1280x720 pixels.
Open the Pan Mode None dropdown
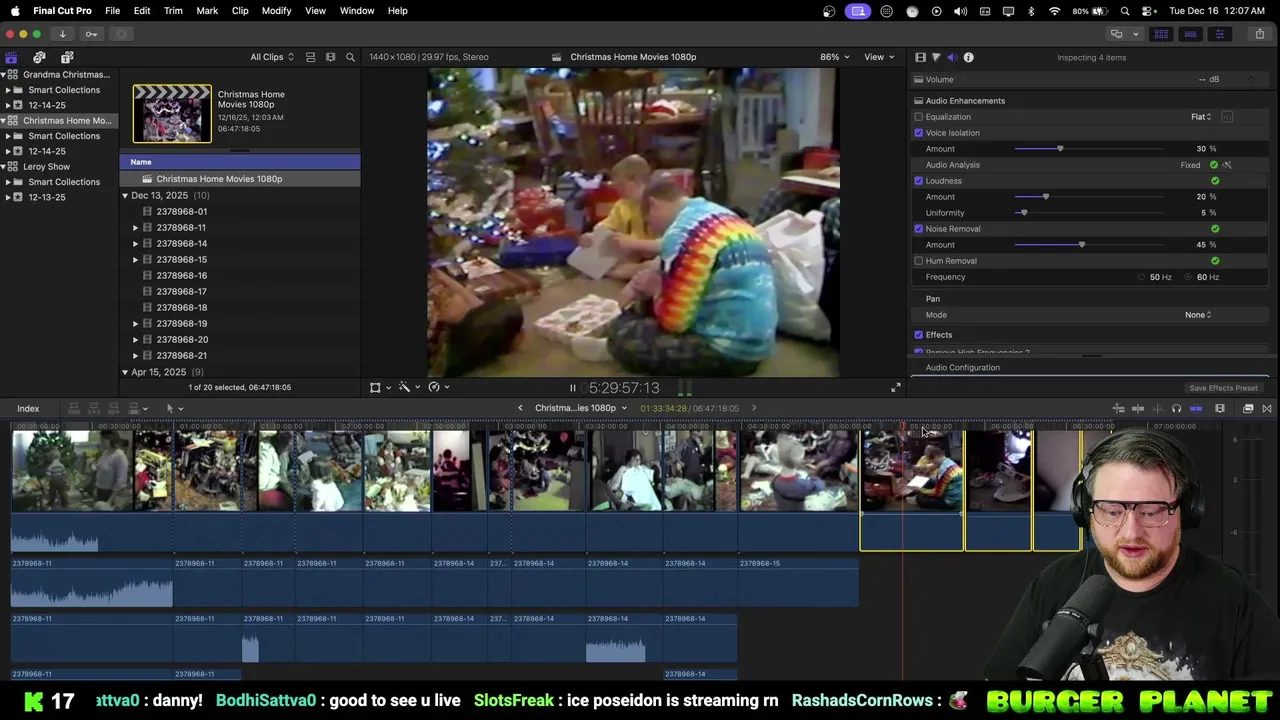click(1198, 315)
